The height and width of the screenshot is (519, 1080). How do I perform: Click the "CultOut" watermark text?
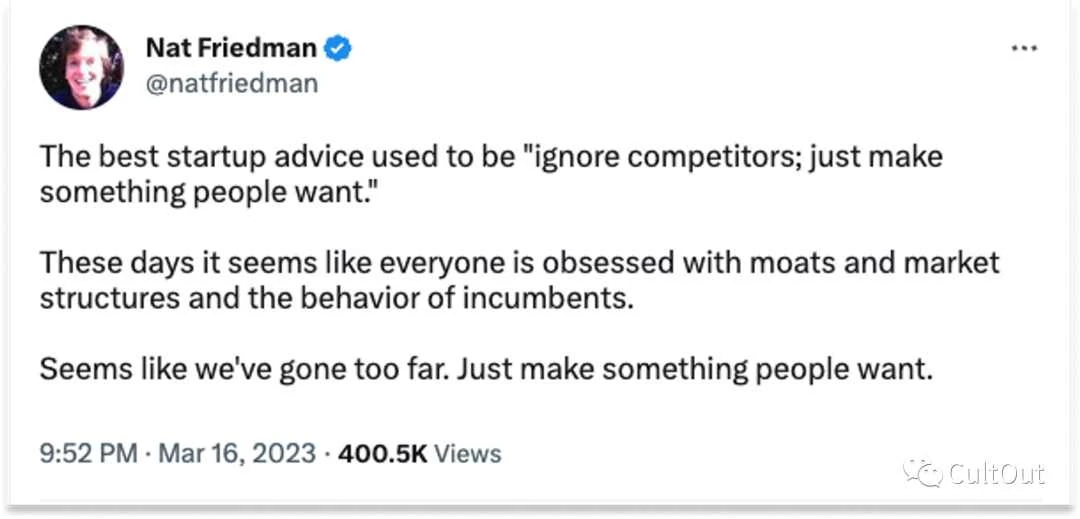tap(996, 473)
